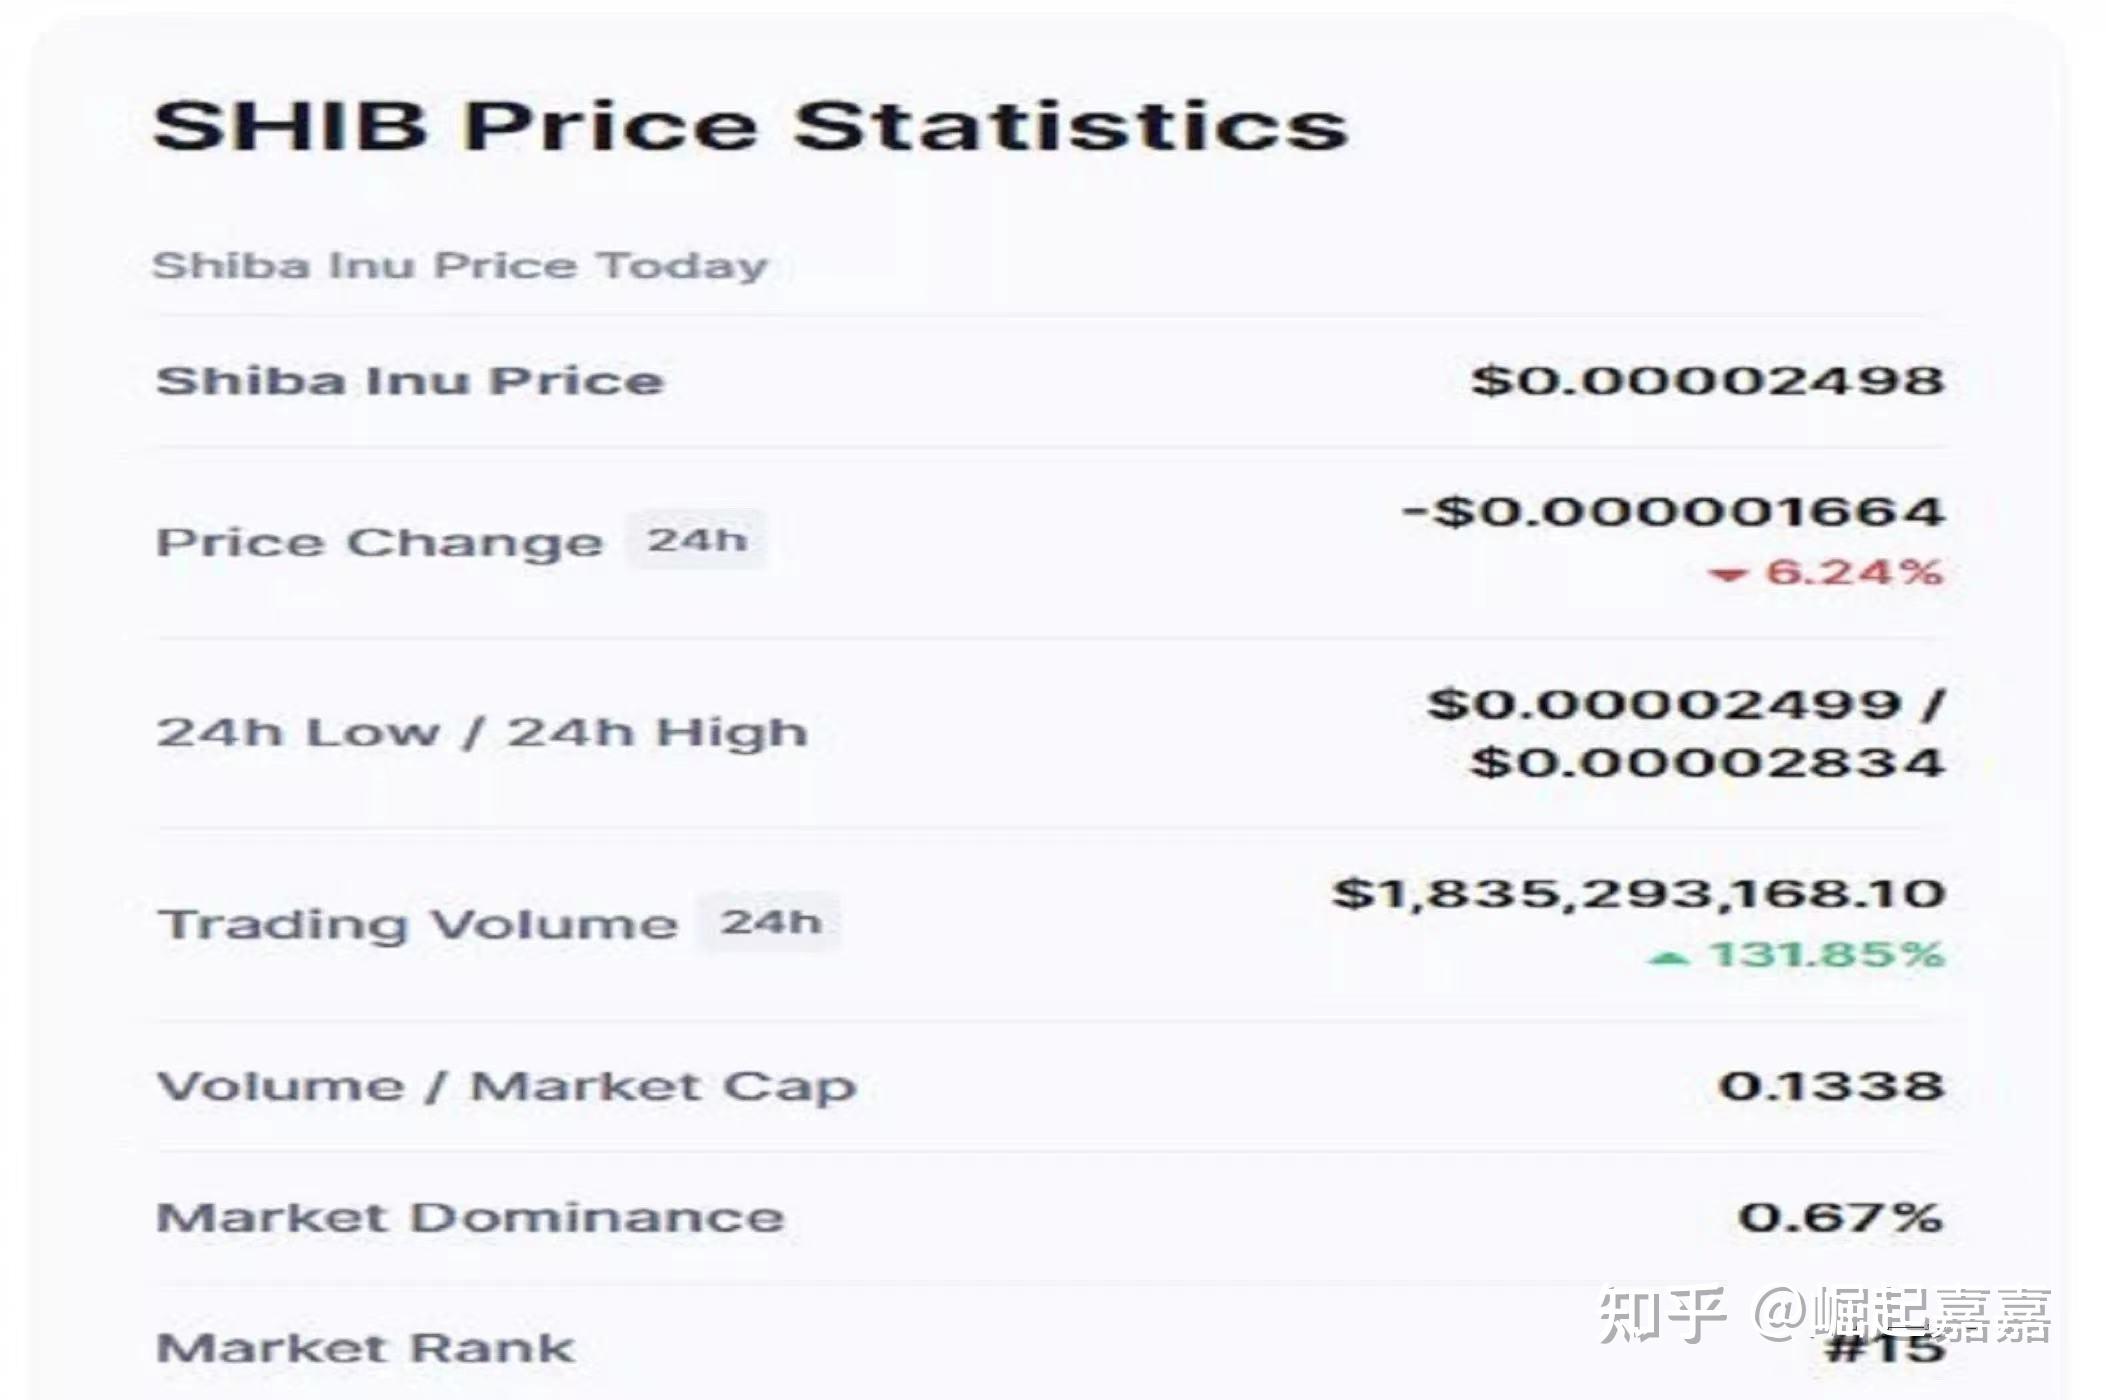Click the 24h Low / 24h High label

[x=482, y=732]
